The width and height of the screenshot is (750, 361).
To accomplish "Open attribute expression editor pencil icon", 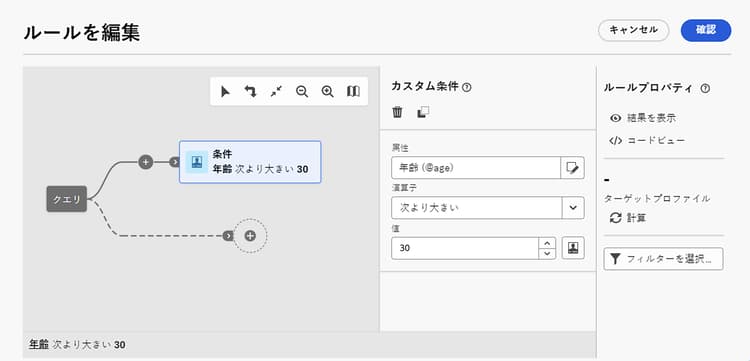I will [573, 167].
